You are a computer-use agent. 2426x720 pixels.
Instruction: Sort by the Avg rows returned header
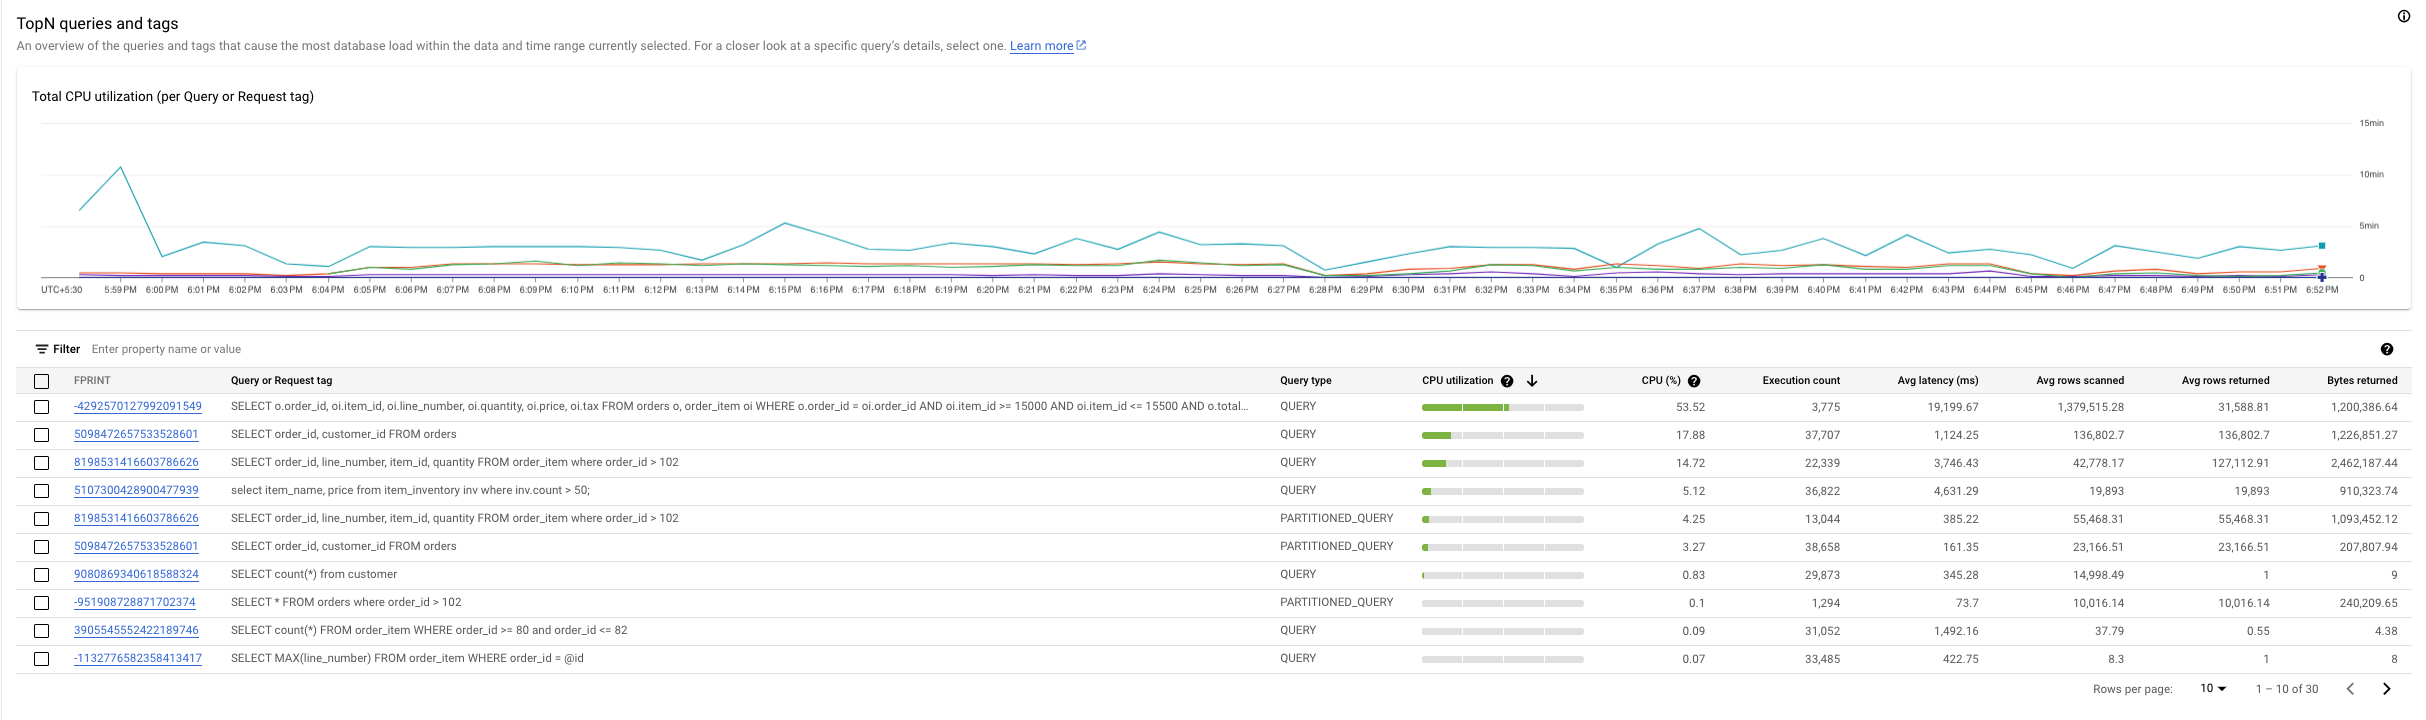(x=2225, y=381)
